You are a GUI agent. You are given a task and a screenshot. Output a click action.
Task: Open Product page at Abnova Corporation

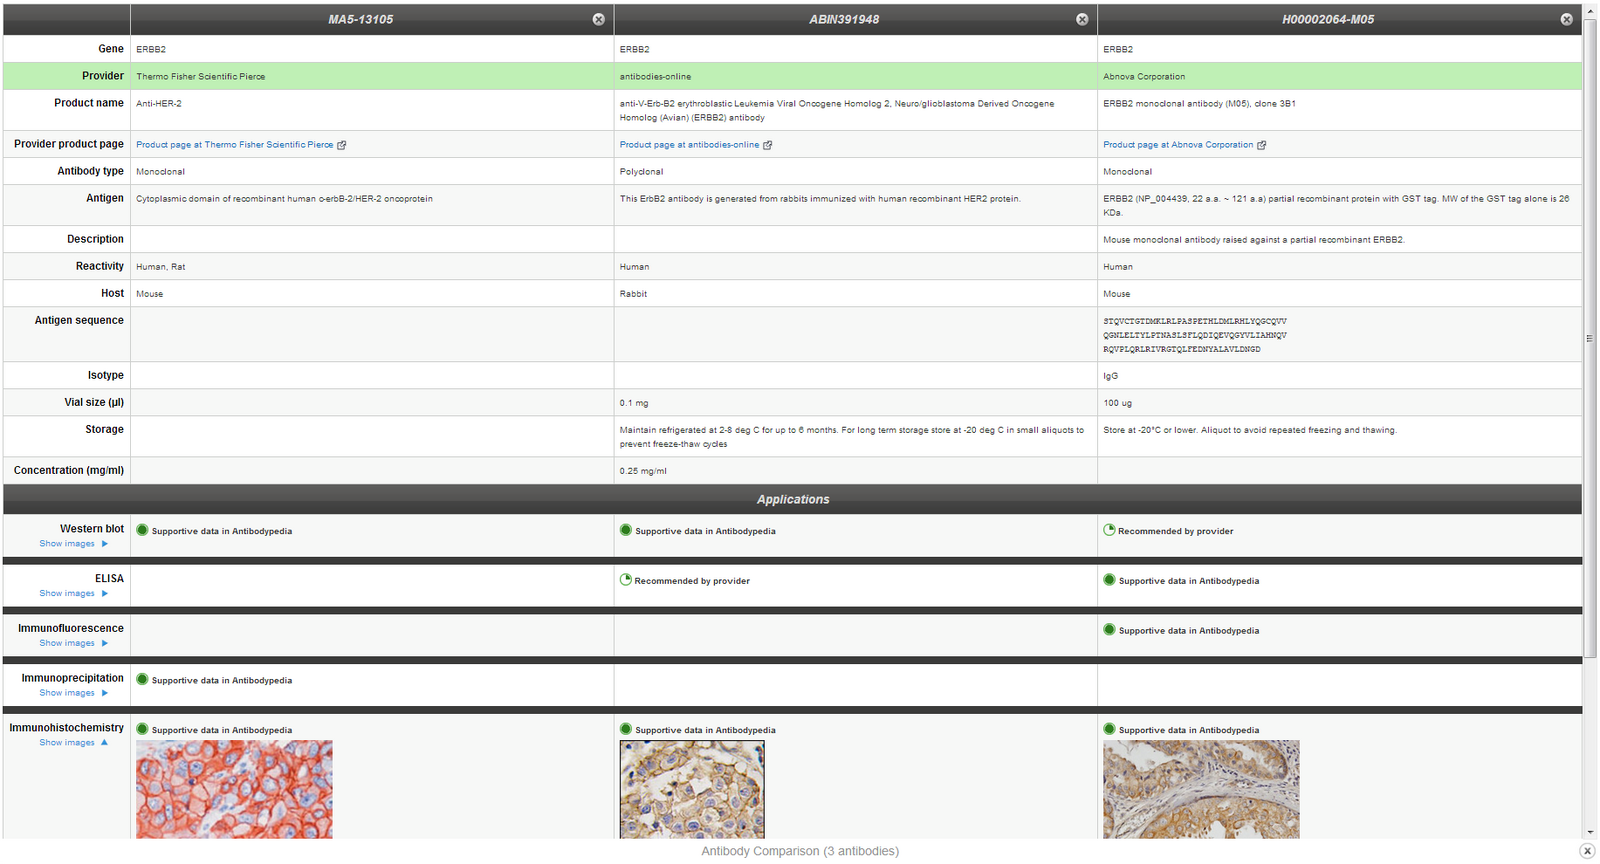[1177, 145]
